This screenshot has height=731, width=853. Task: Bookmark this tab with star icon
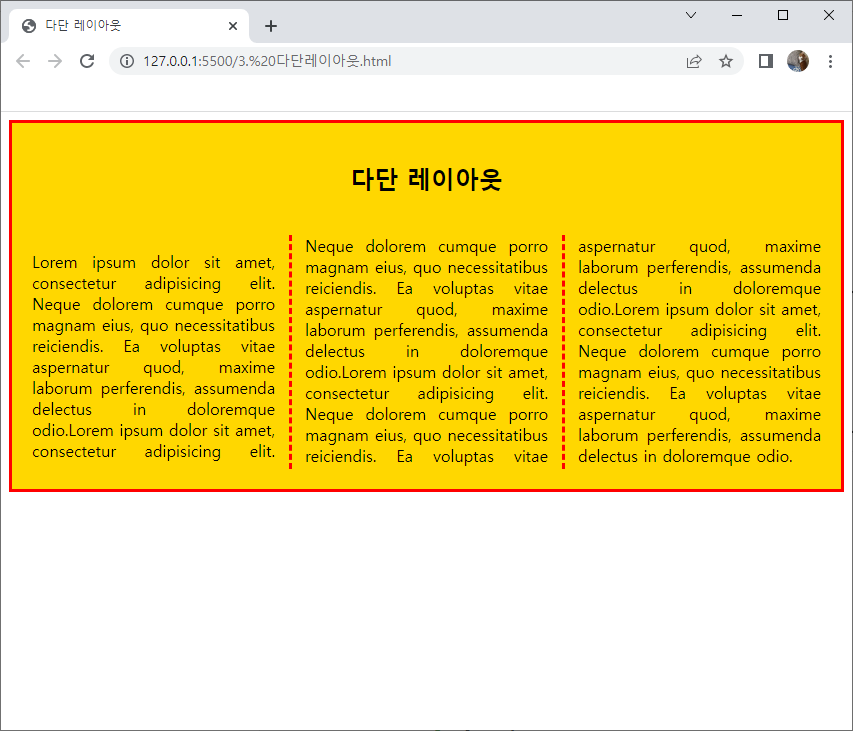point(726,61)
